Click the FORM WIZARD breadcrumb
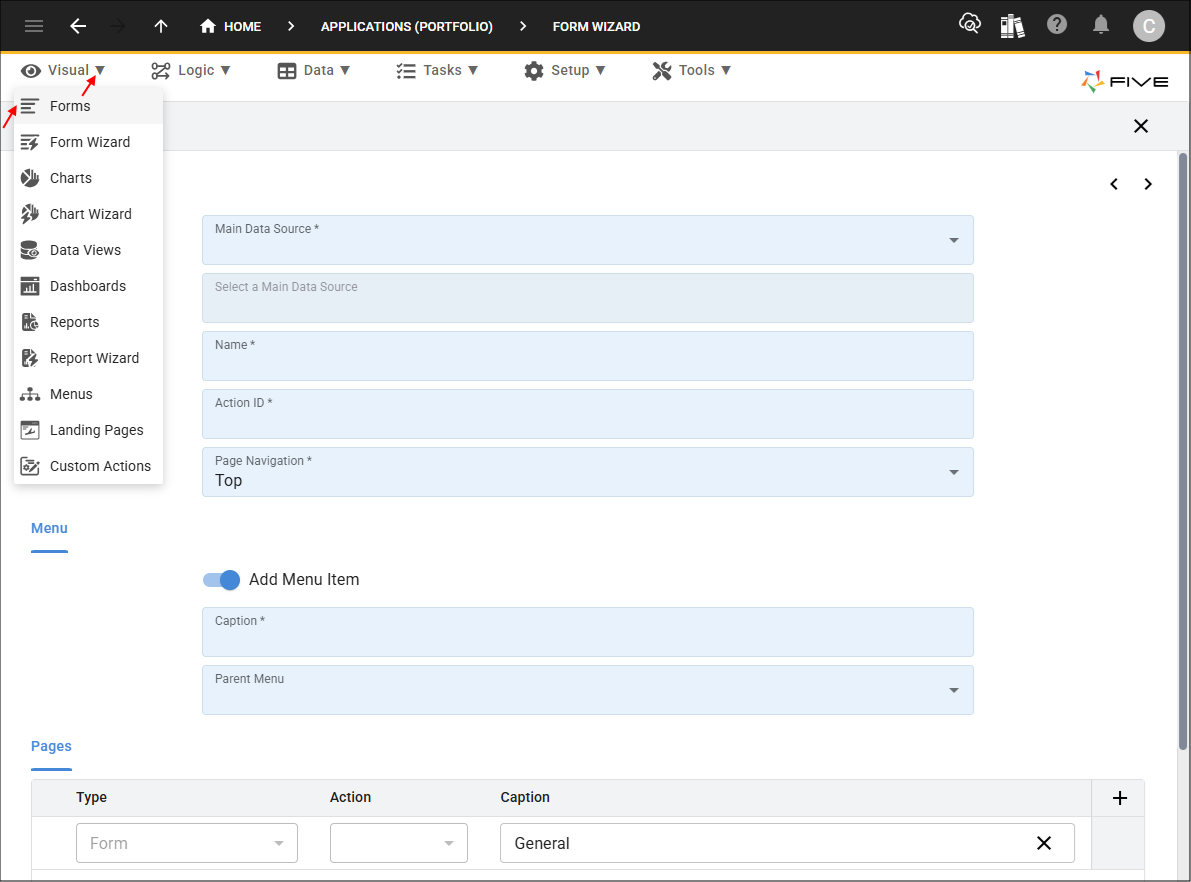This screenshot has width=1191, height=882. 596,27
